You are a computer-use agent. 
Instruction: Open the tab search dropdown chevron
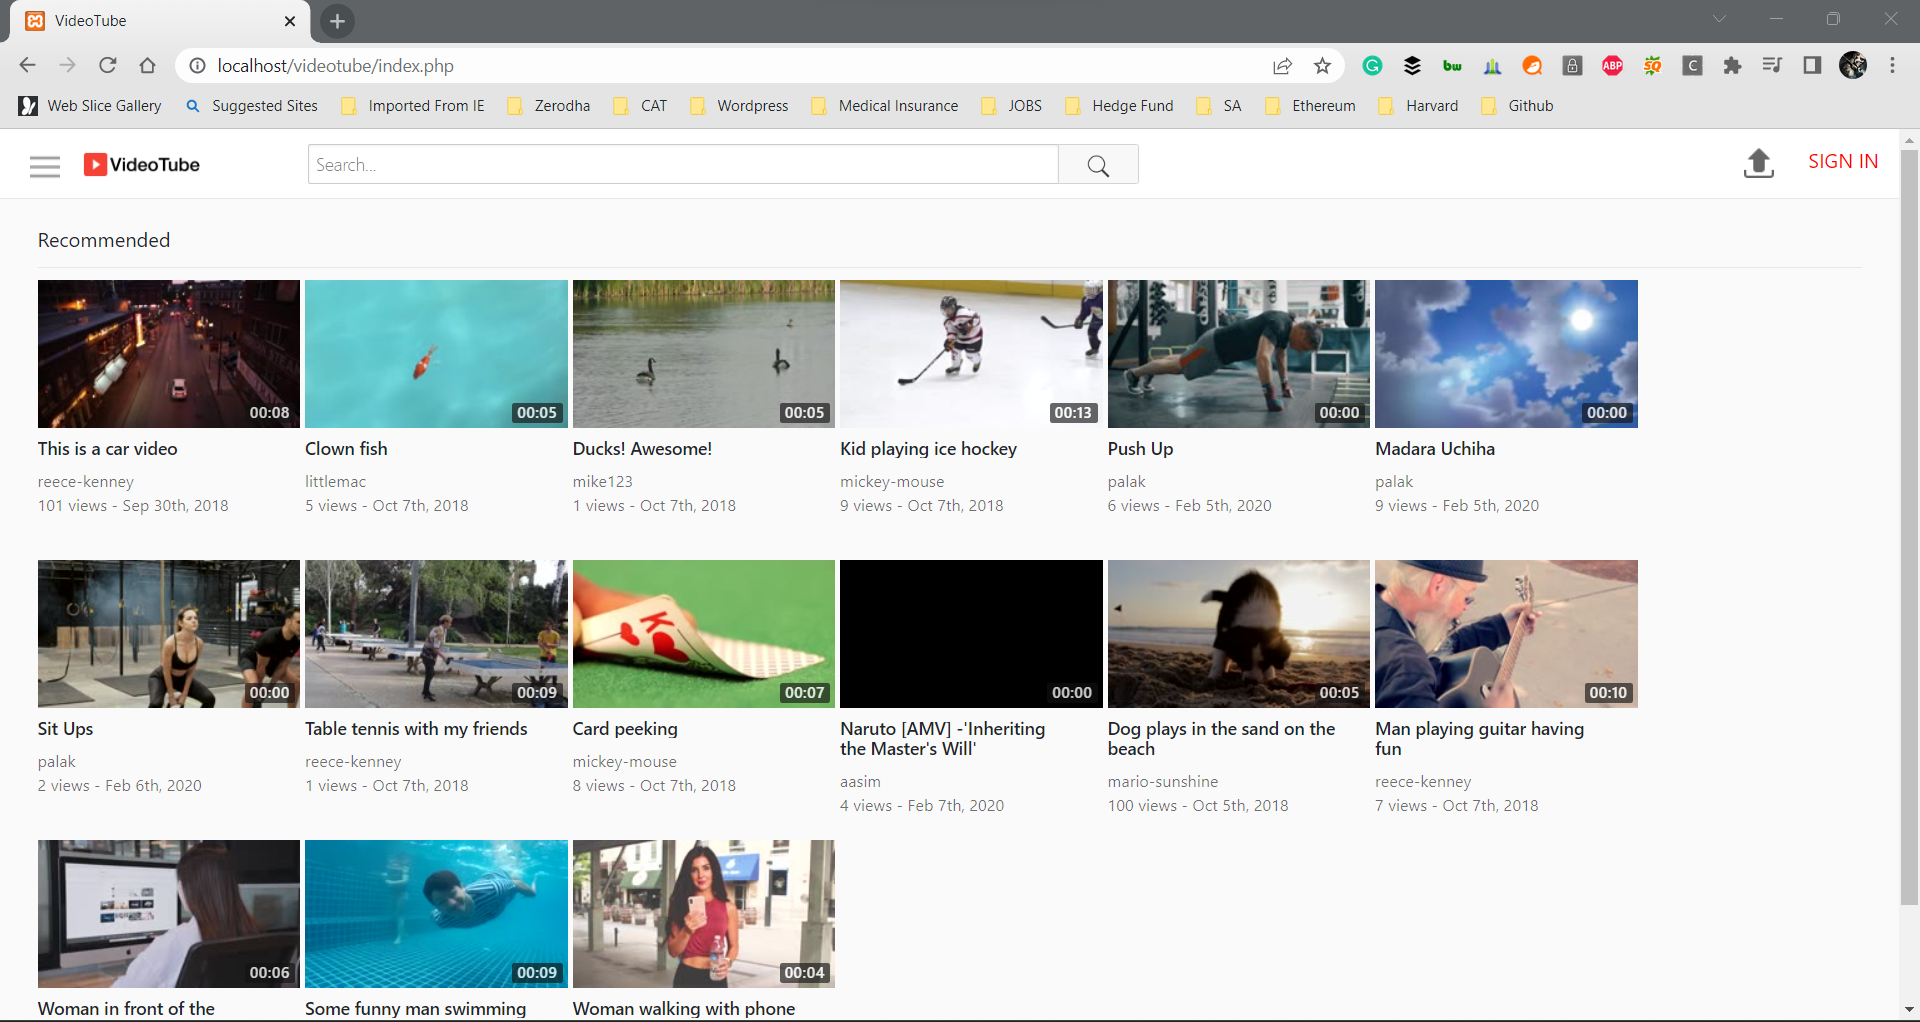(1721, 18)
